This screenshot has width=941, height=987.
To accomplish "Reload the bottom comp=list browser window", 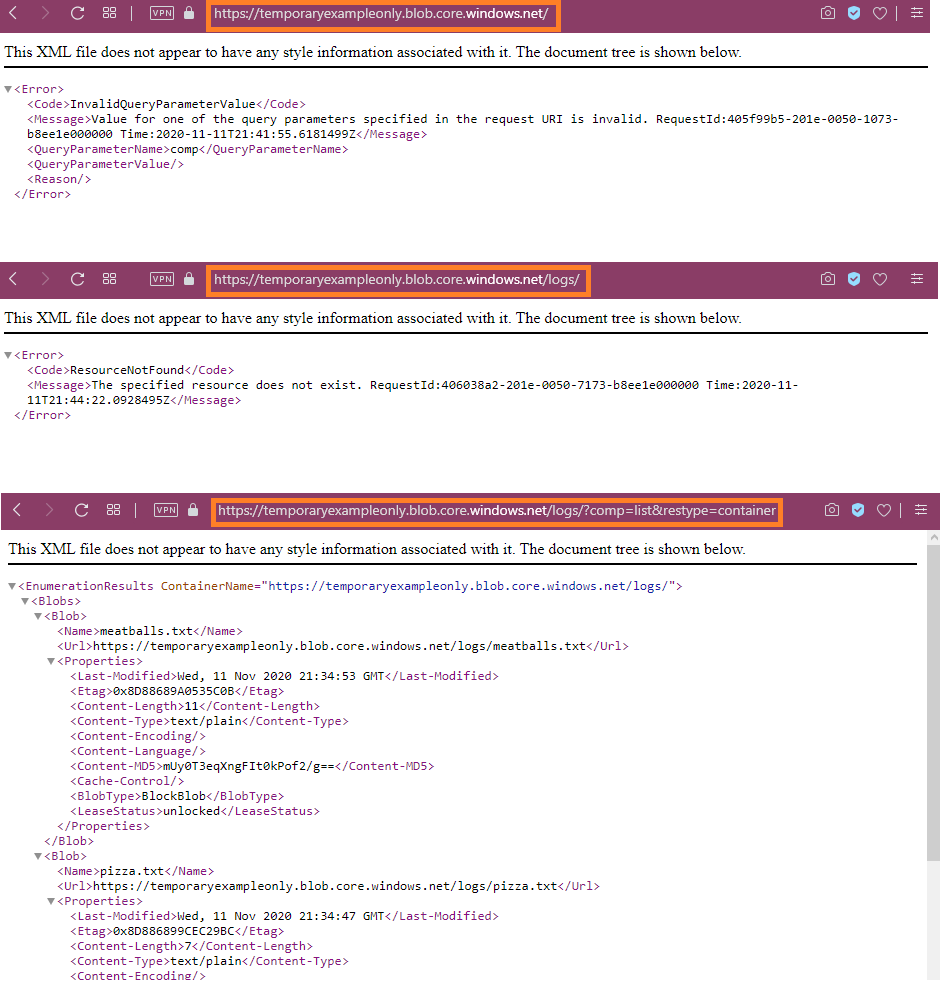I will click(81, 510).
